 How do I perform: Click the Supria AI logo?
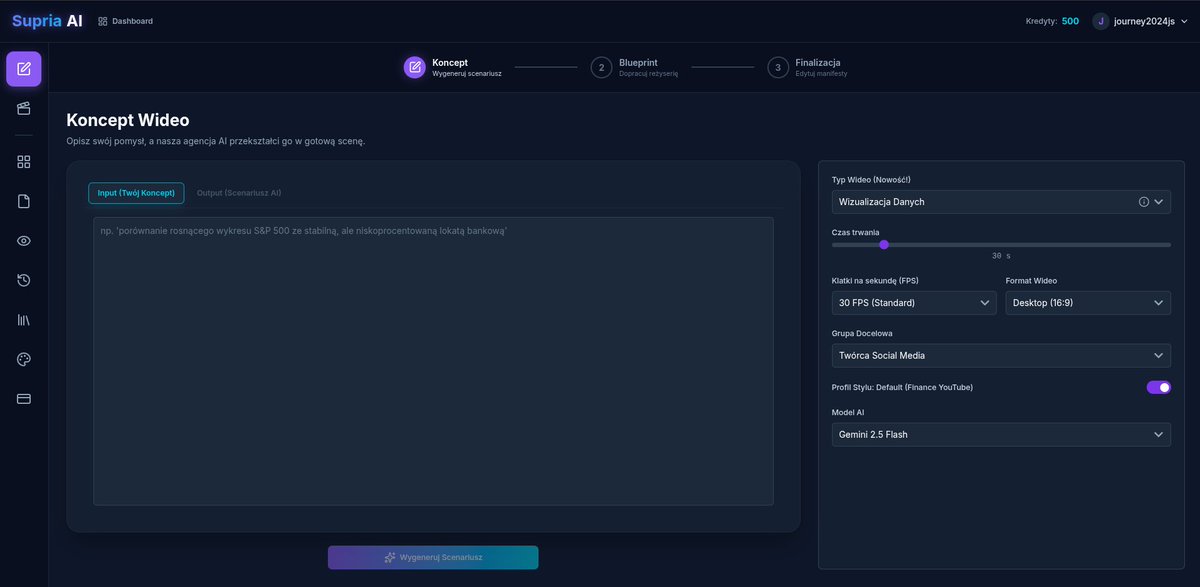pos(47,21)
